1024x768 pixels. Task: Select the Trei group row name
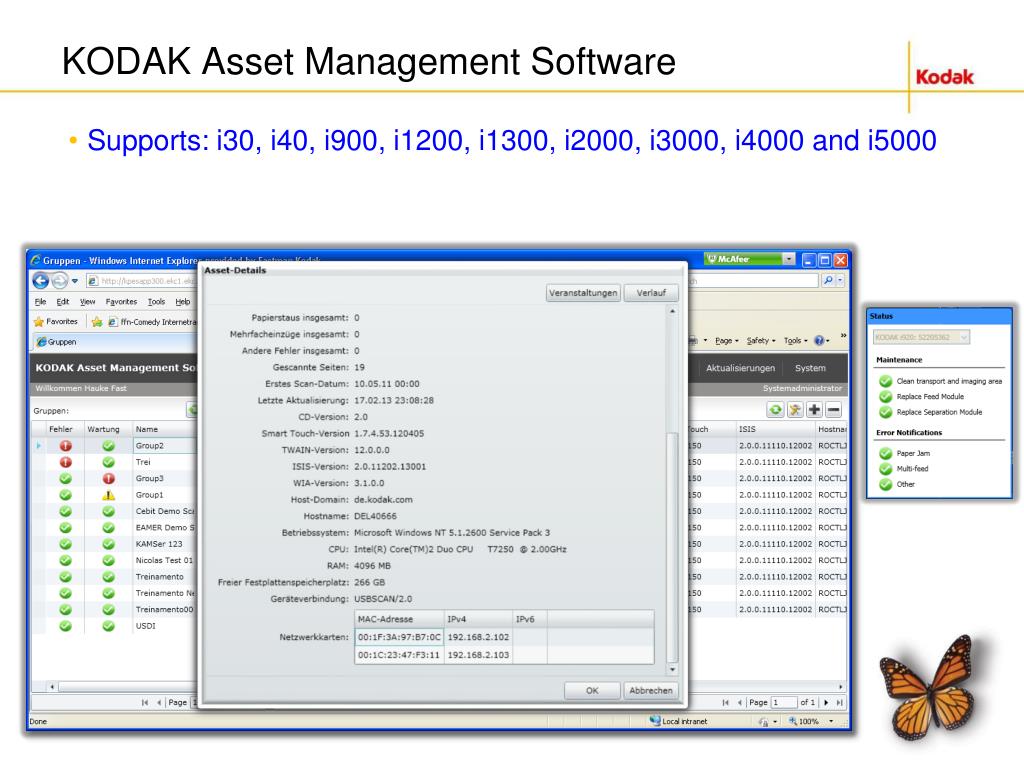coord(143,462)
